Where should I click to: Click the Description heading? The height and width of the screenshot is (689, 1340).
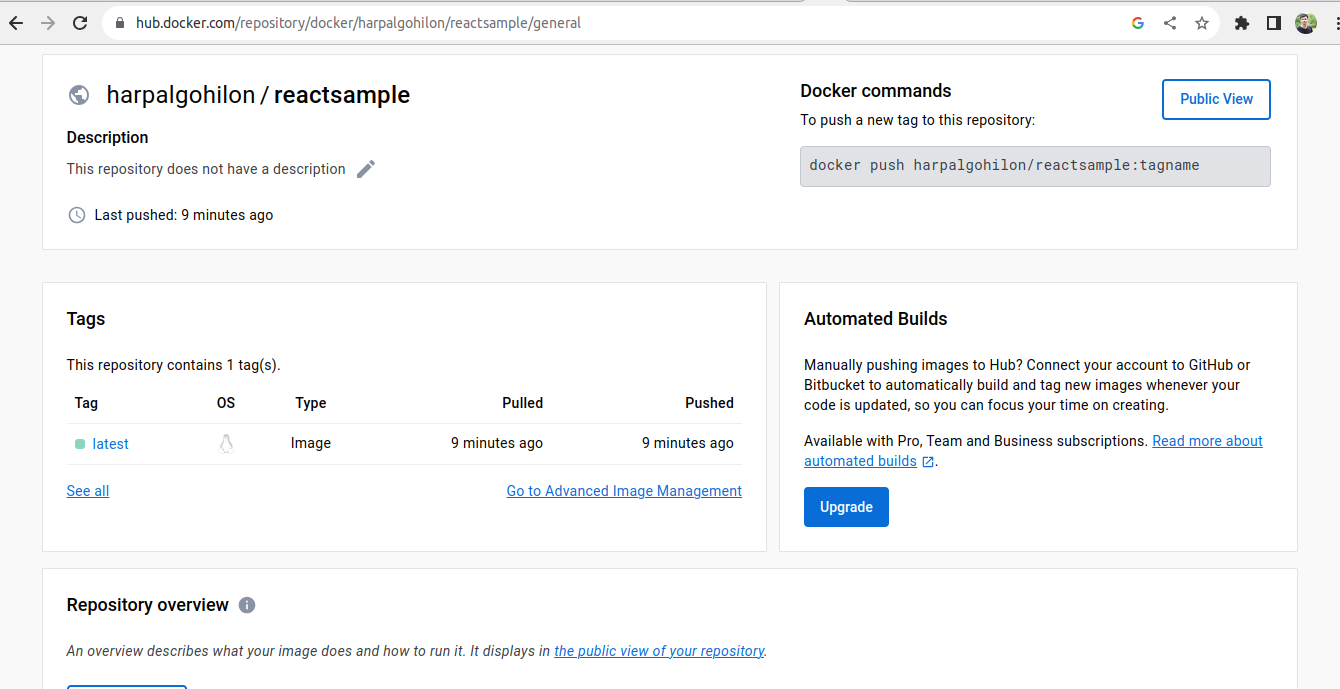108,137
